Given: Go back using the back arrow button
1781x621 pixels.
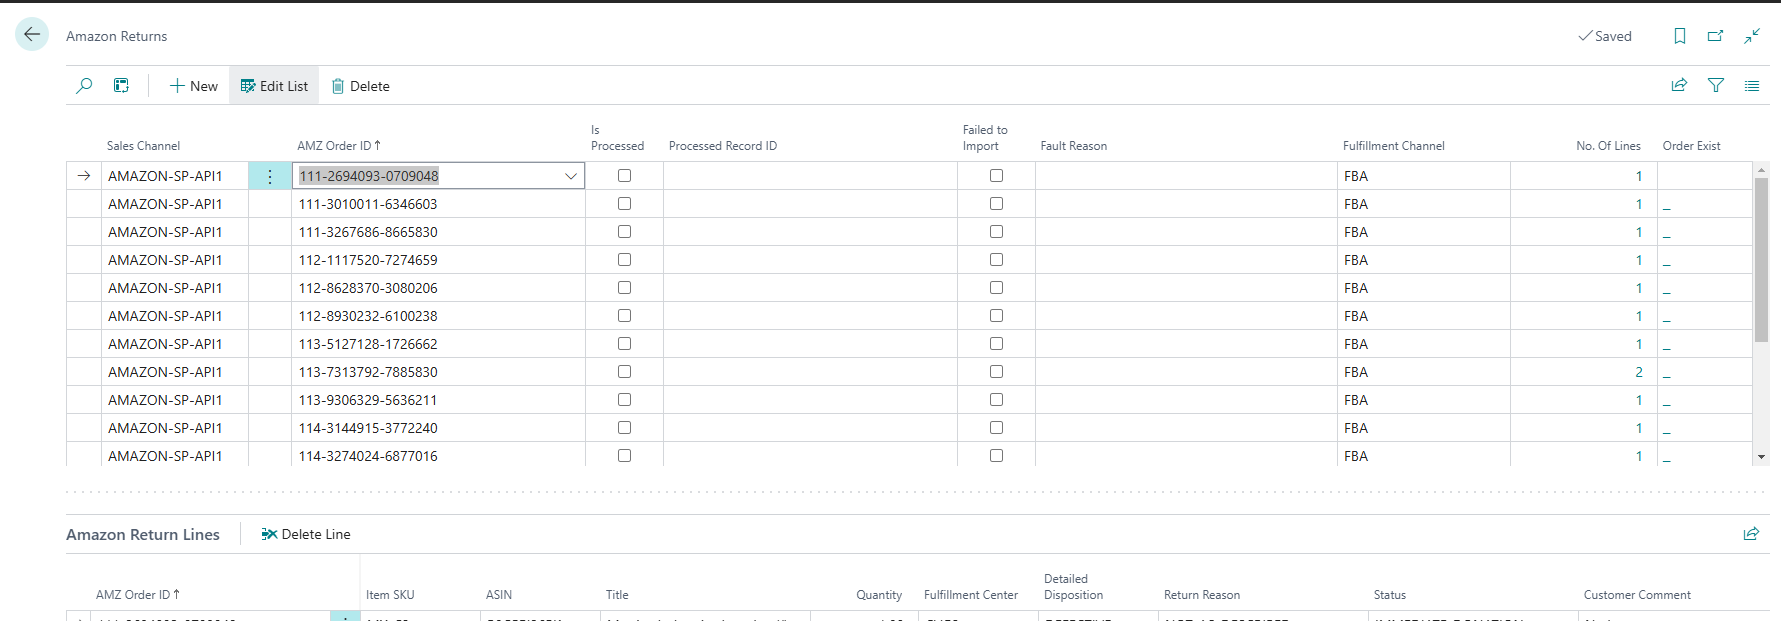Looking at the screenshot, I should tap(32, 34).
